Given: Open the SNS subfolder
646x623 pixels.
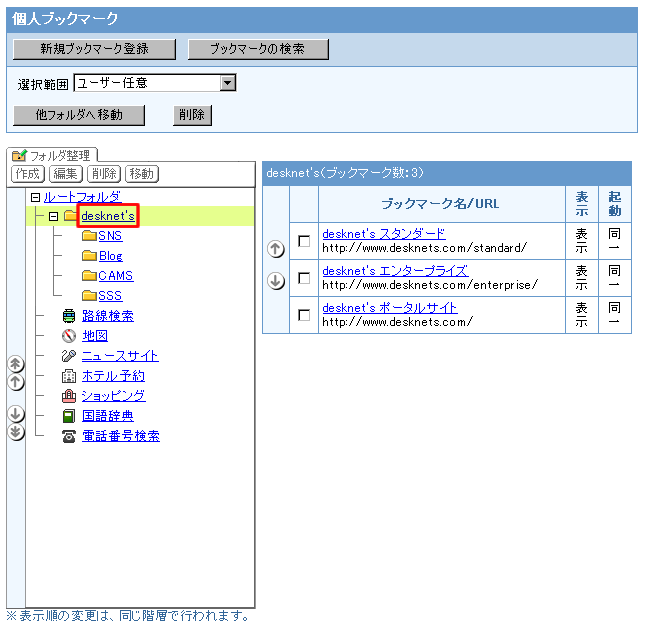Looking at the screenshot, I should tap(110, 236).
